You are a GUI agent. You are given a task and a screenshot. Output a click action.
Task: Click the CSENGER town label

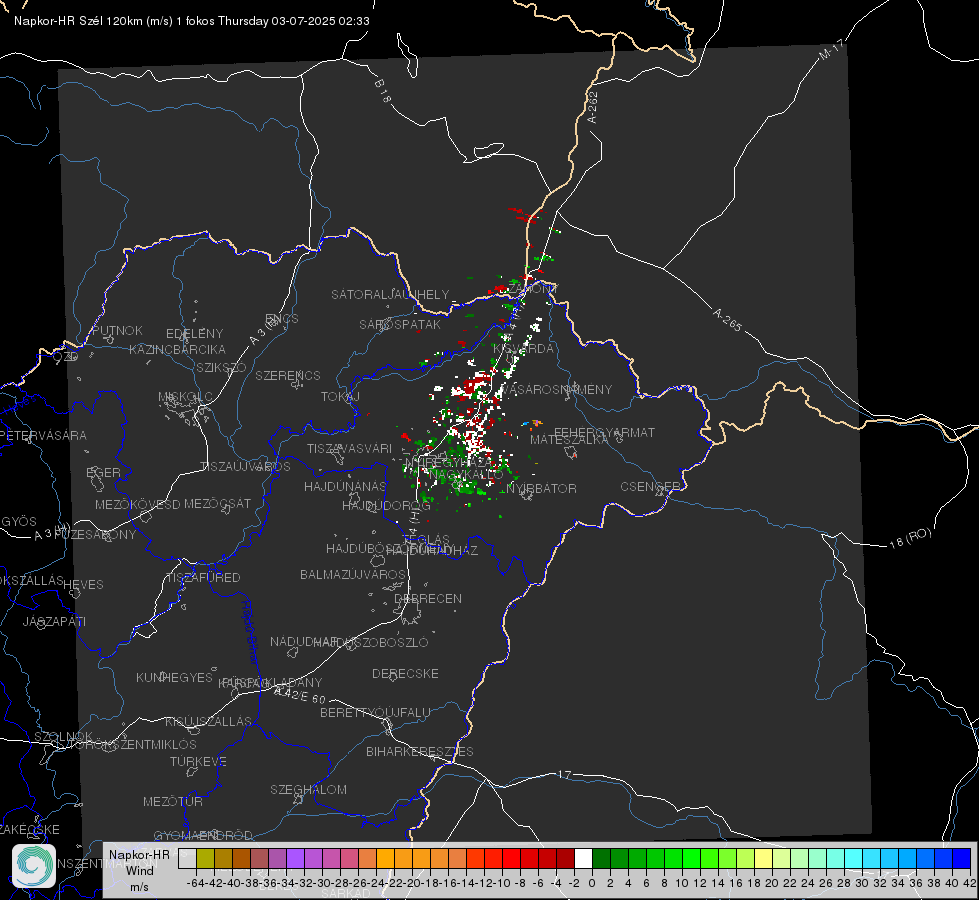[x=650, y=487]
